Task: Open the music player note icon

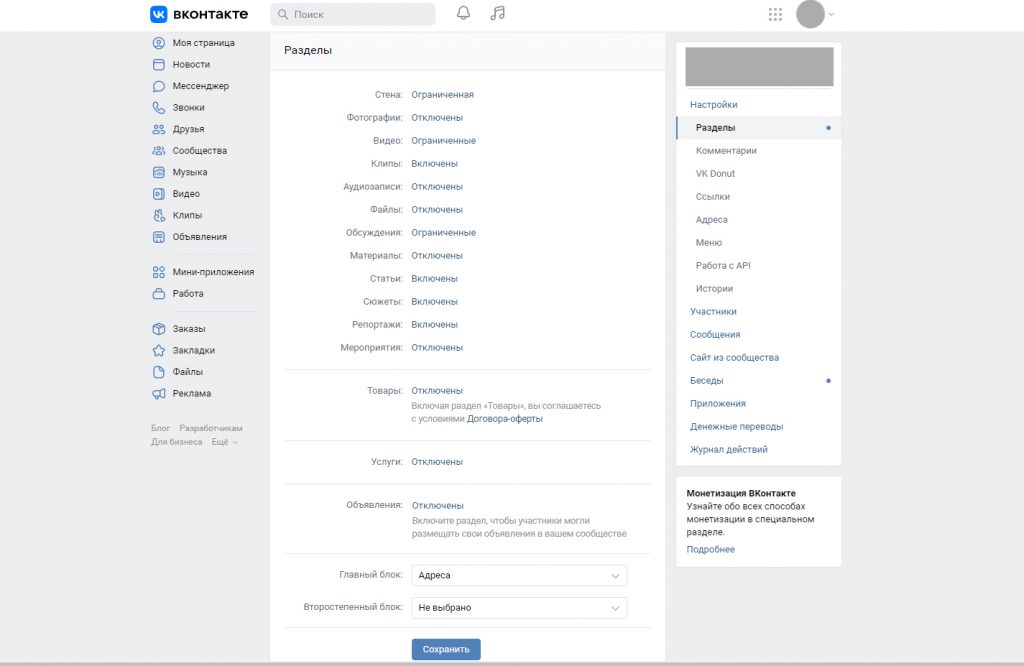Action: (498, 13)
